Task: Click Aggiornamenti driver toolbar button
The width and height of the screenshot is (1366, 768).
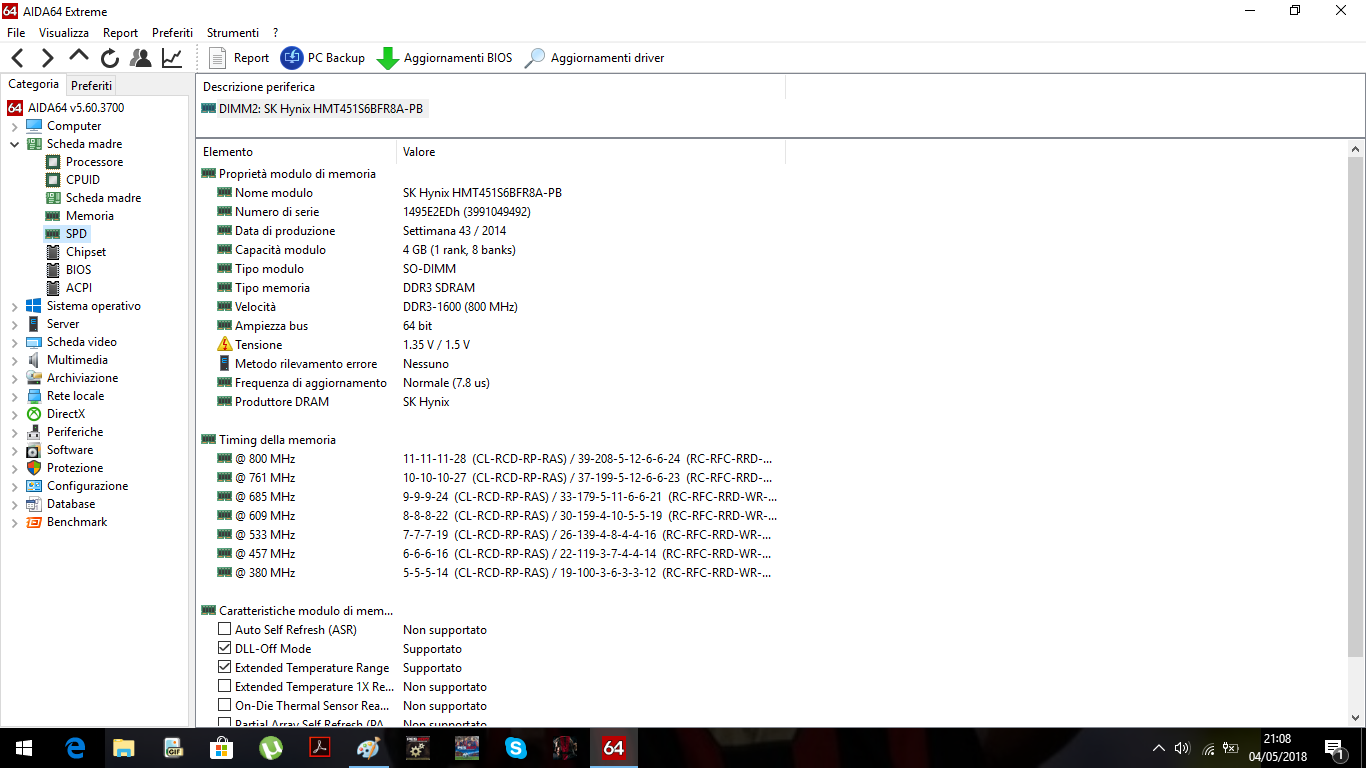Action: point(594,58)
